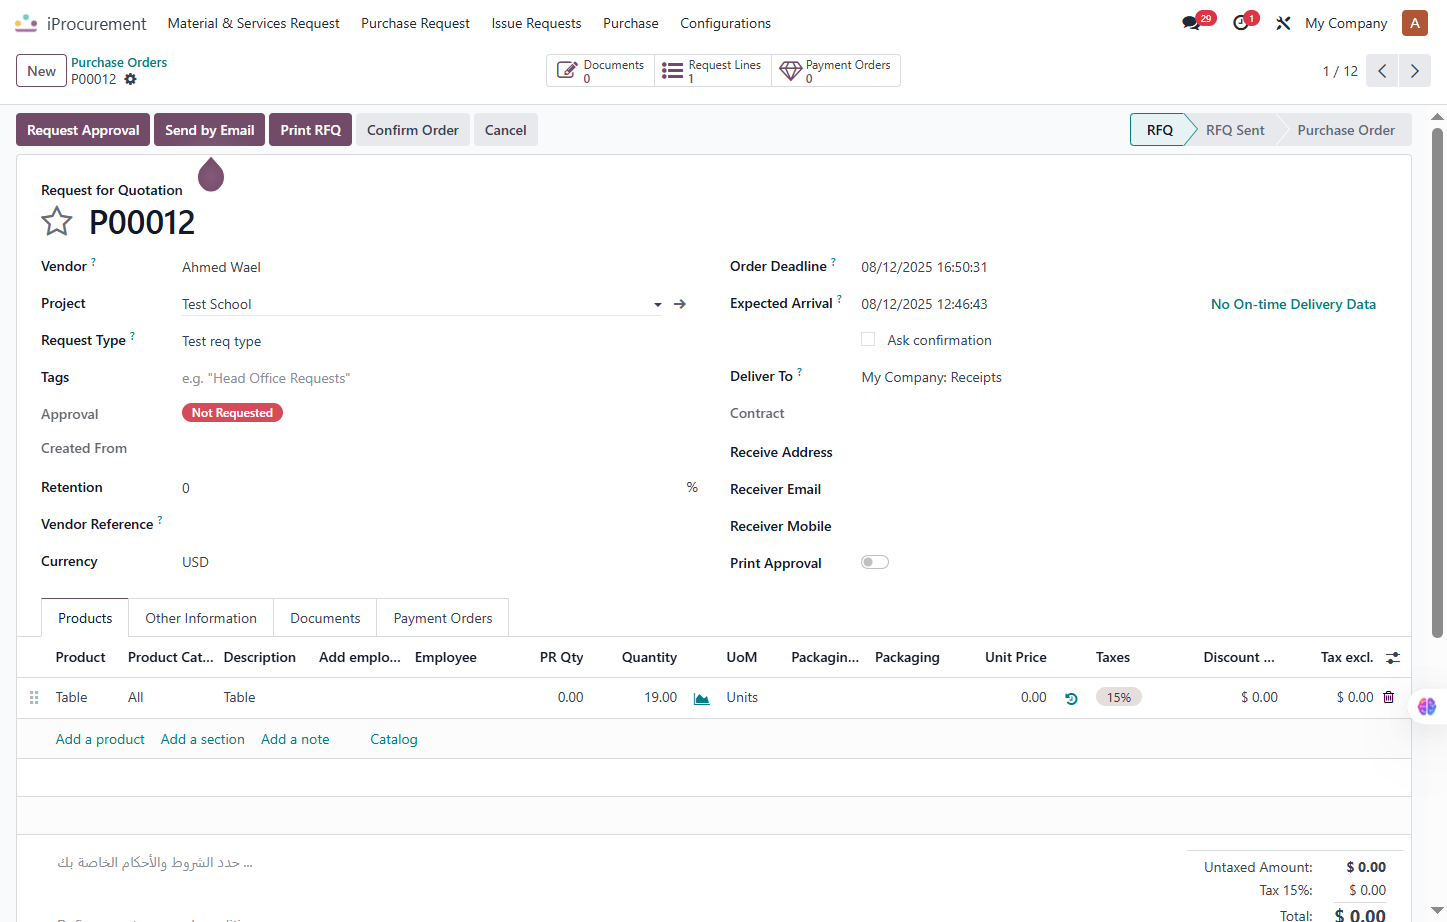Select the RFQ Sent status stage
The width and height of the screenshot is (1447, 922).
1235,130
